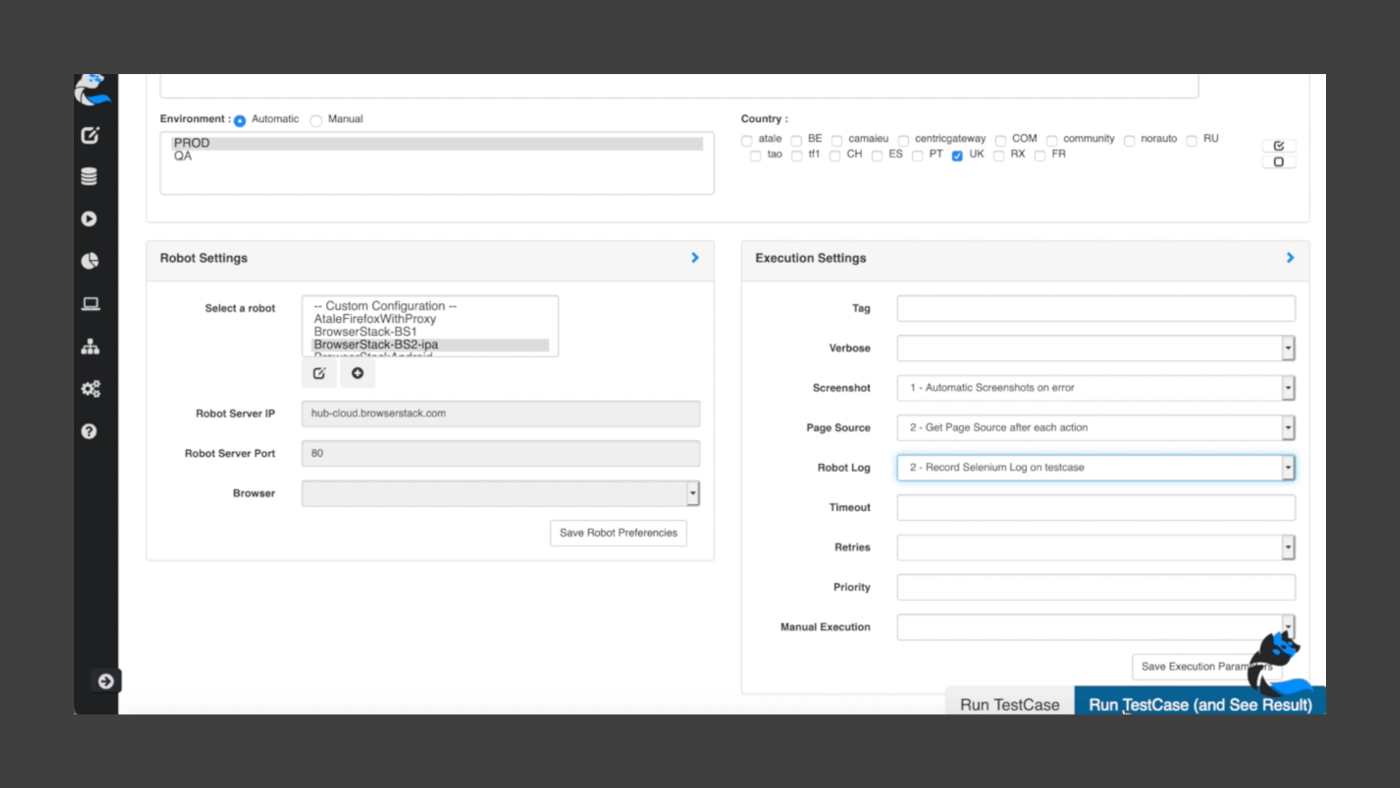Check the RX country checkbox
The height and width of the screenshot is (788, 1400).
[x=999, y=157]
